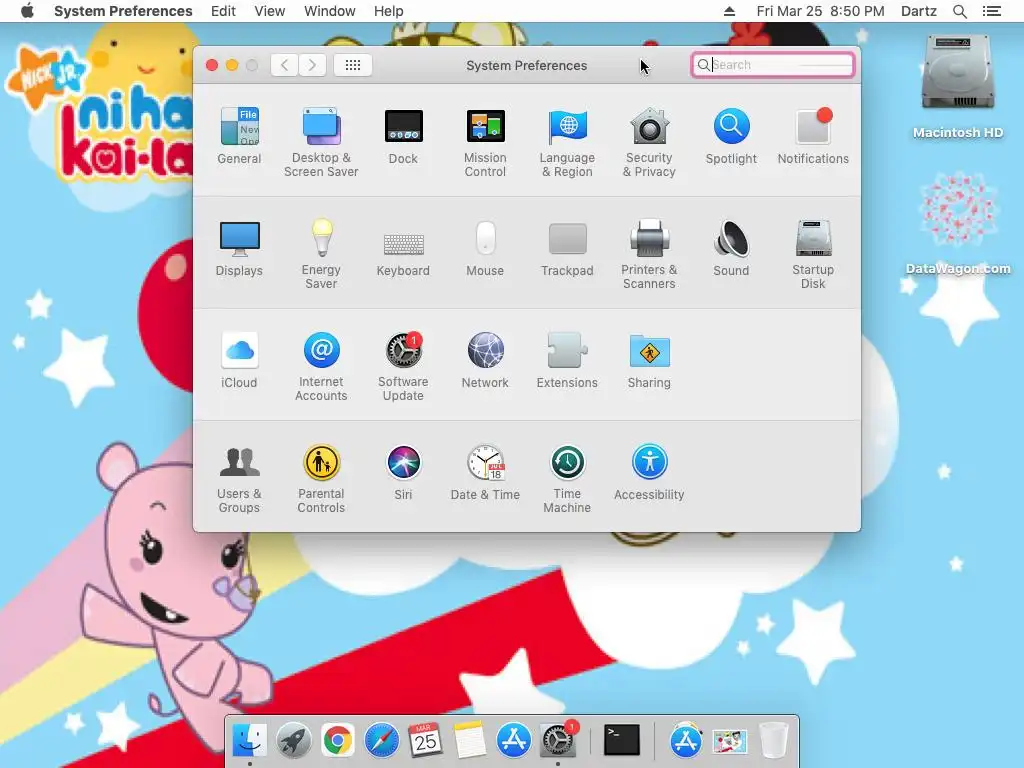Click the Show All grid button
The height and width of the screenshot is (768, 1024).
(353, 65)
